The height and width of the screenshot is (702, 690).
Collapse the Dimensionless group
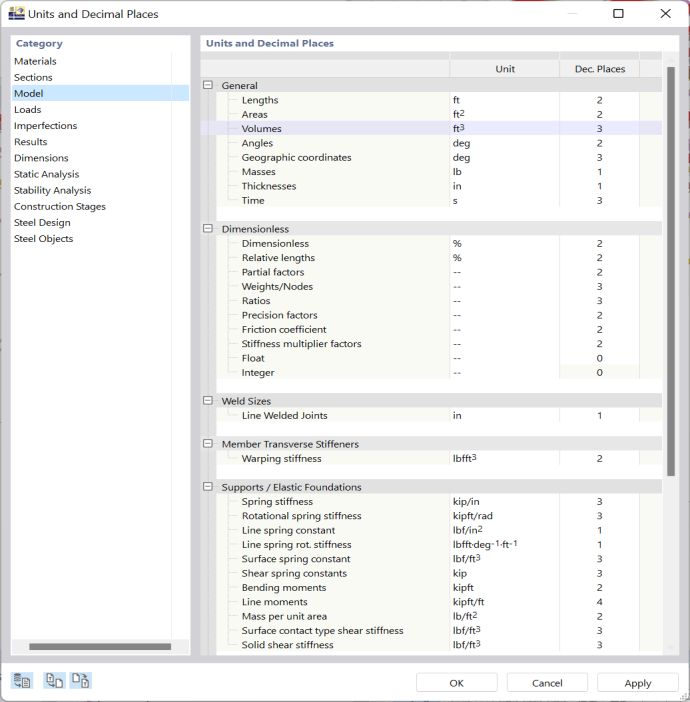[208, 229]
